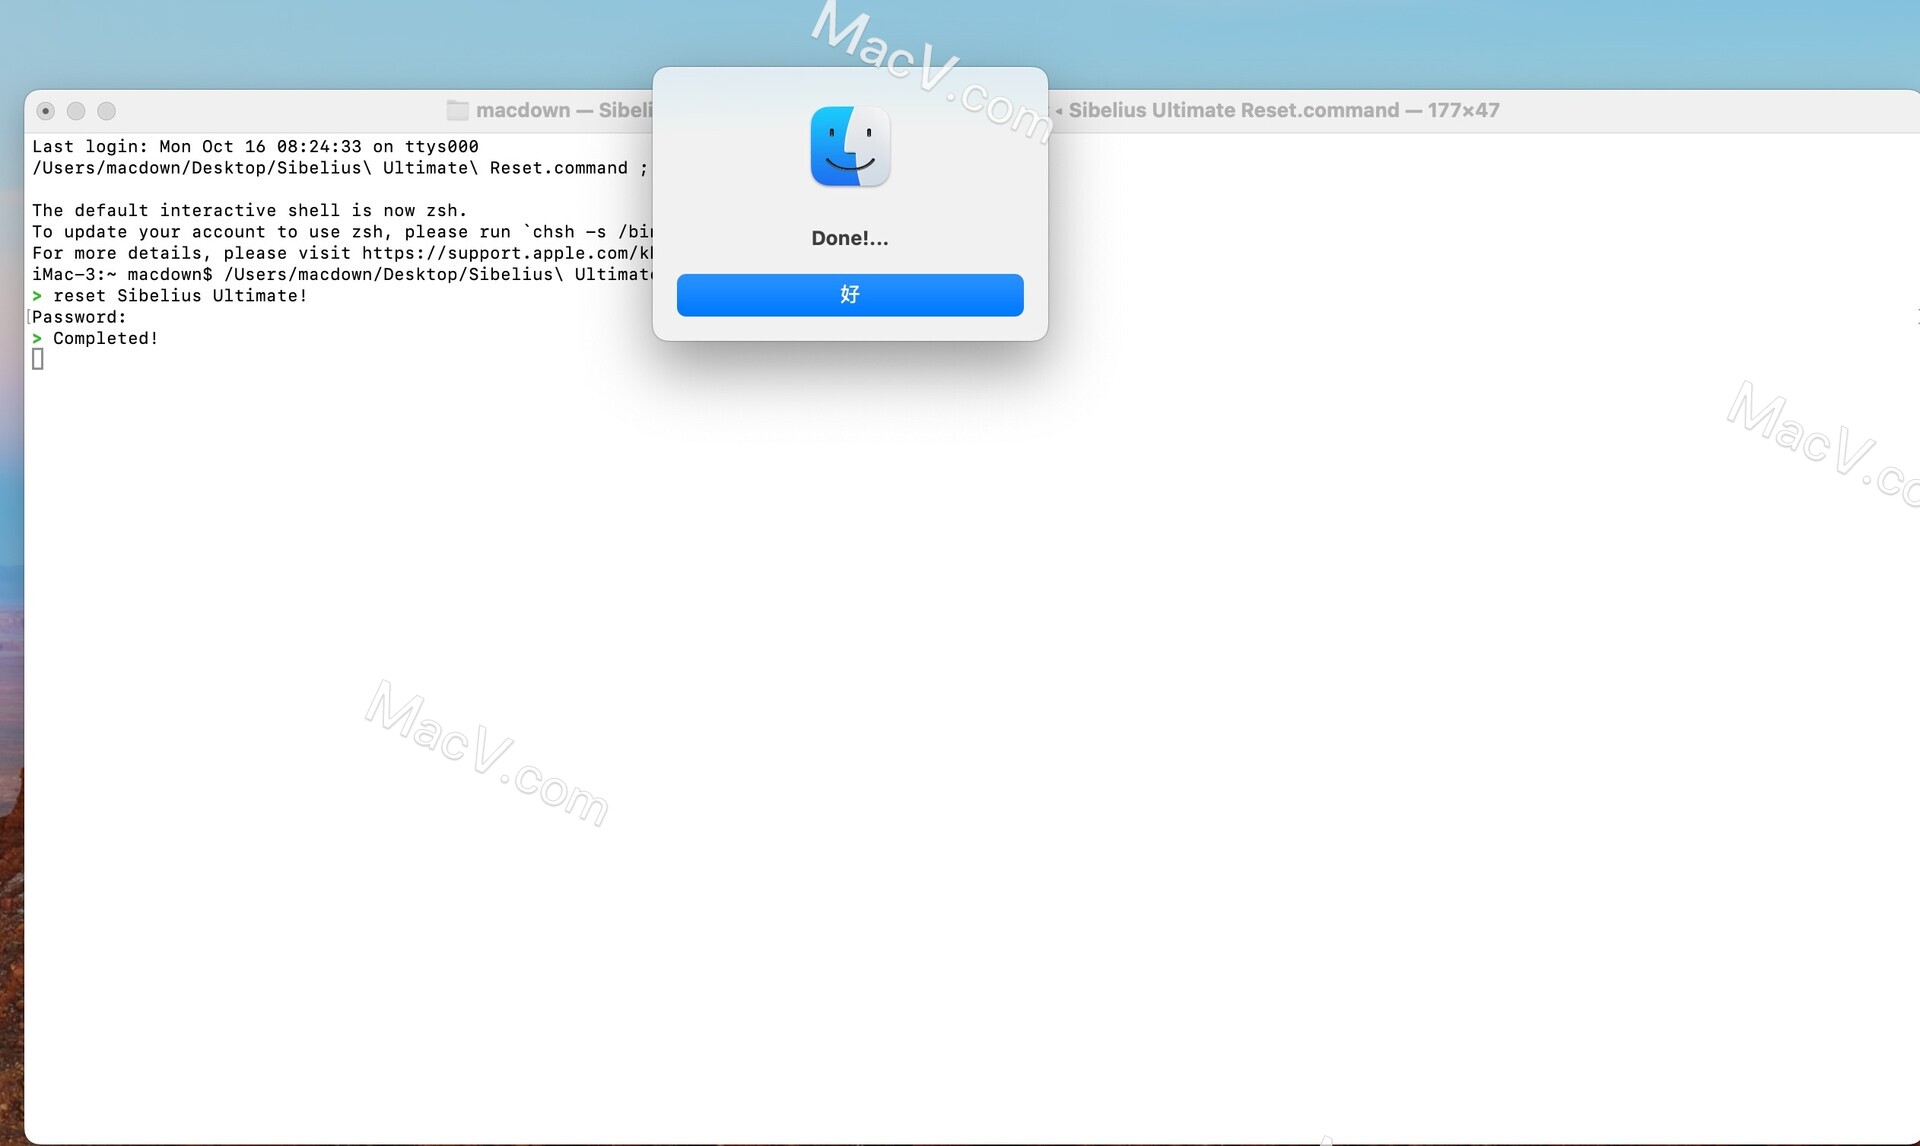Click the '/Users/macdown/Desktop/Sibelius\ Ultimate\ Reset.command' path line
Screen dimensions: 1920x1146
click(340, 168)
